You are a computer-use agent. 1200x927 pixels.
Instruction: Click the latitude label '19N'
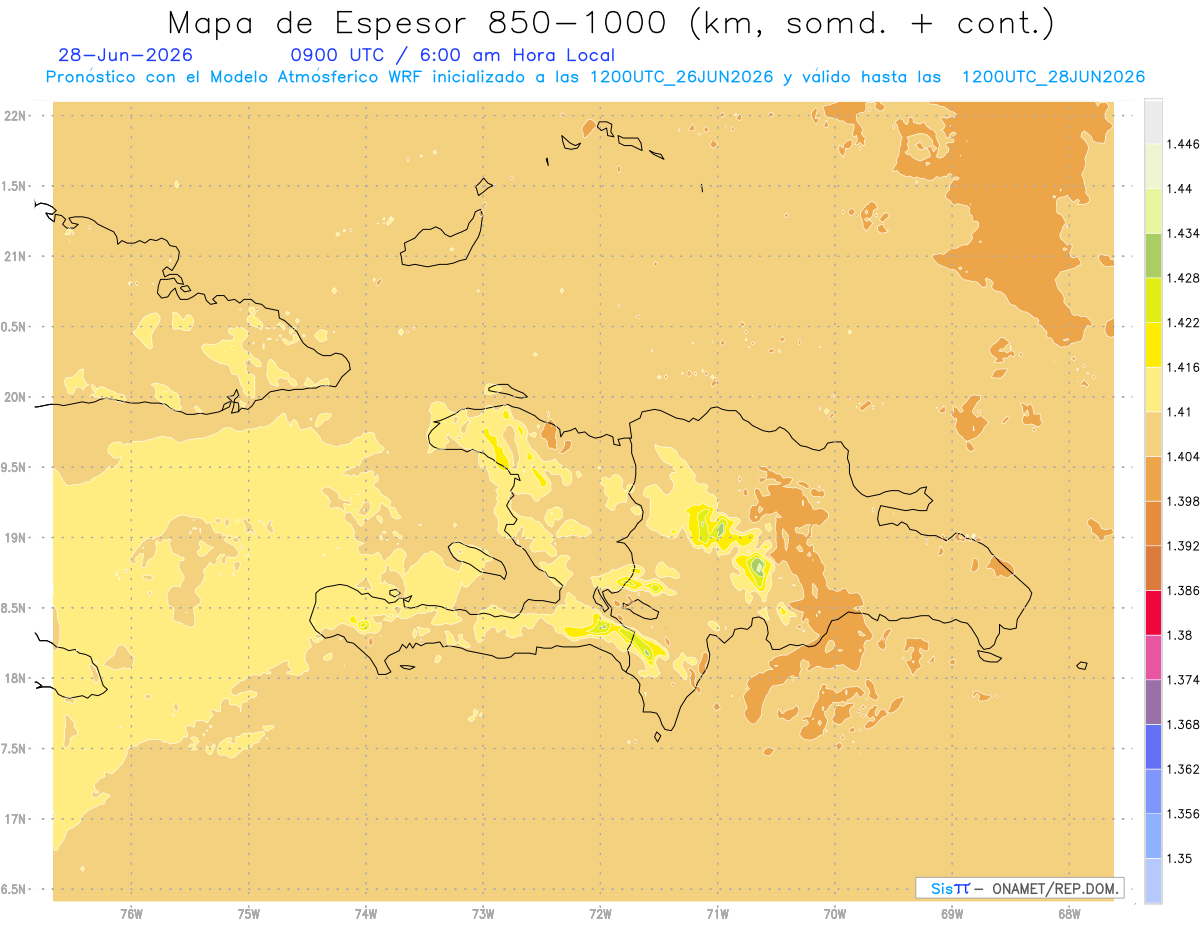click(17, 538)
